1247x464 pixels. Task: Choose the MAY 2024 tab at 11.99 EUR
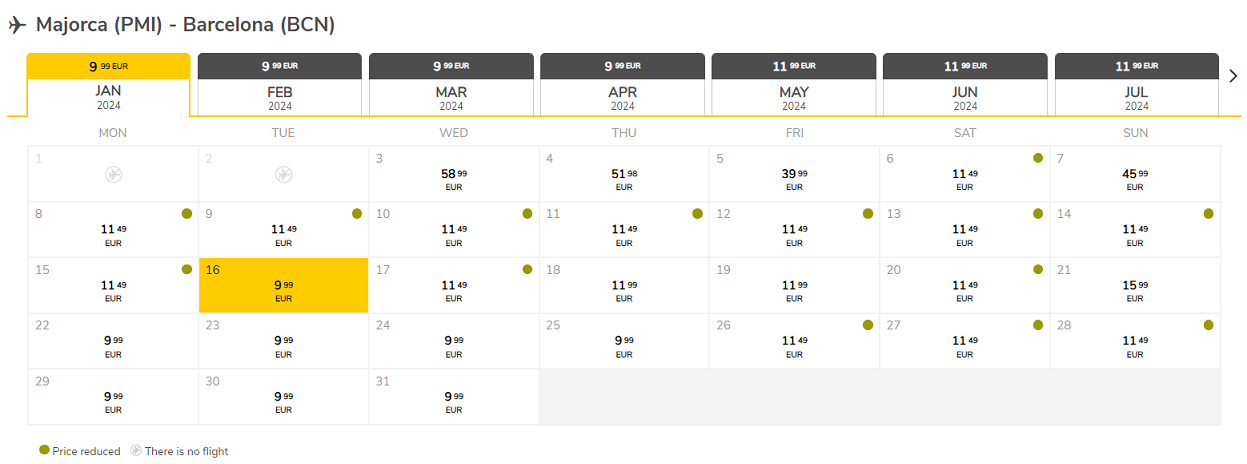coord(794,84)
